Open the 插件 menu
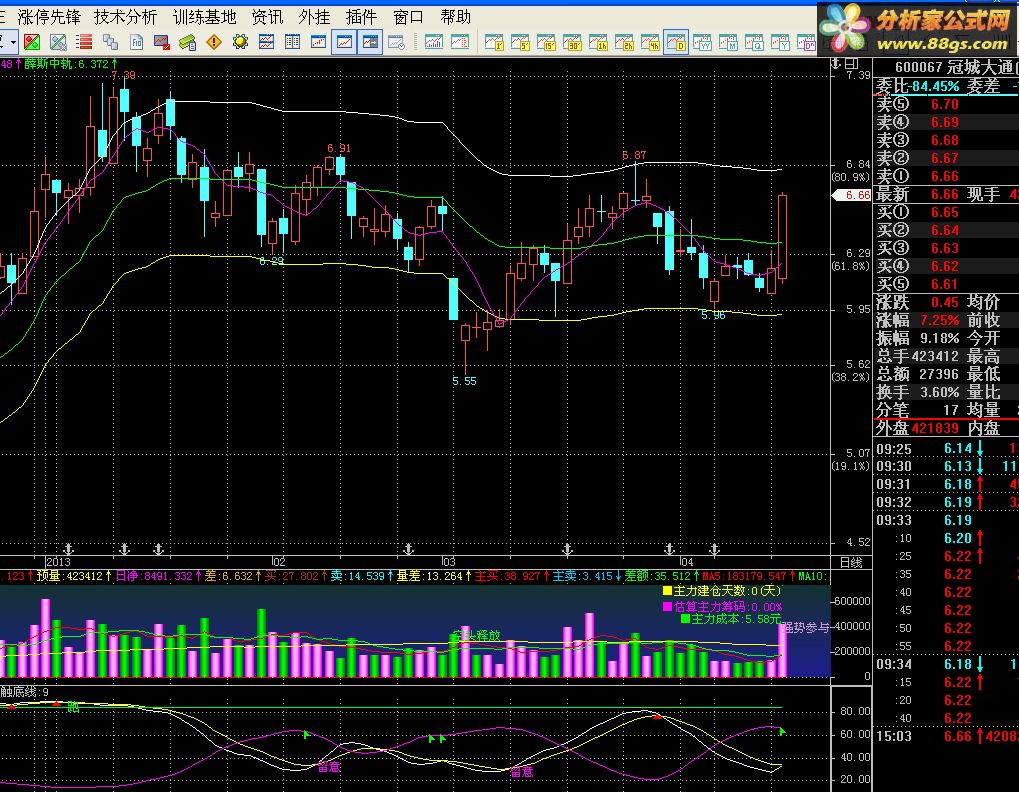The height and width of the screenshot is (792, 1019). (x=361, y=17)
